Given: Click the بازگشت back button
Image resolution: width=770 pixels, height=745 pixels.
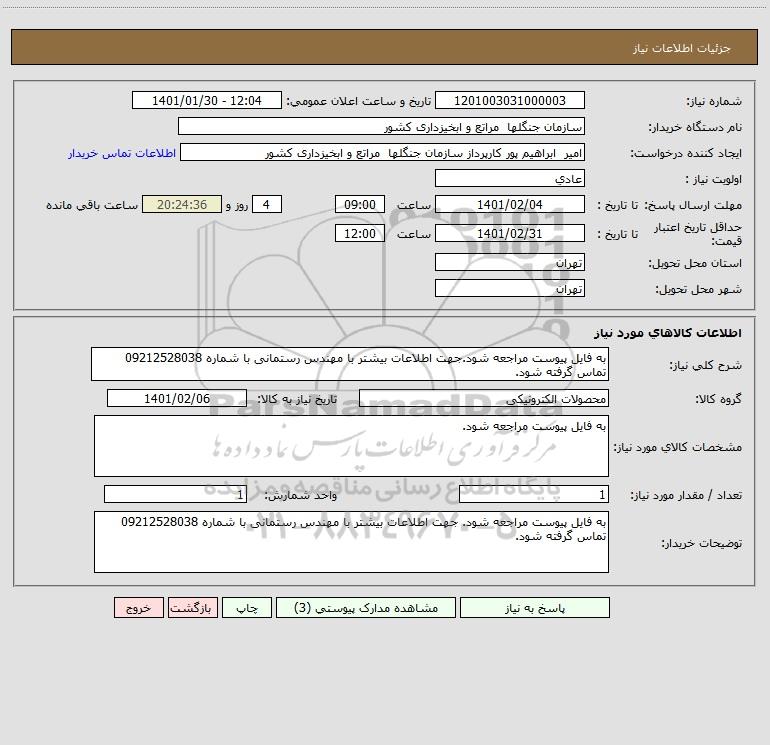Looking at the screenshot, I should coord(192,607).
